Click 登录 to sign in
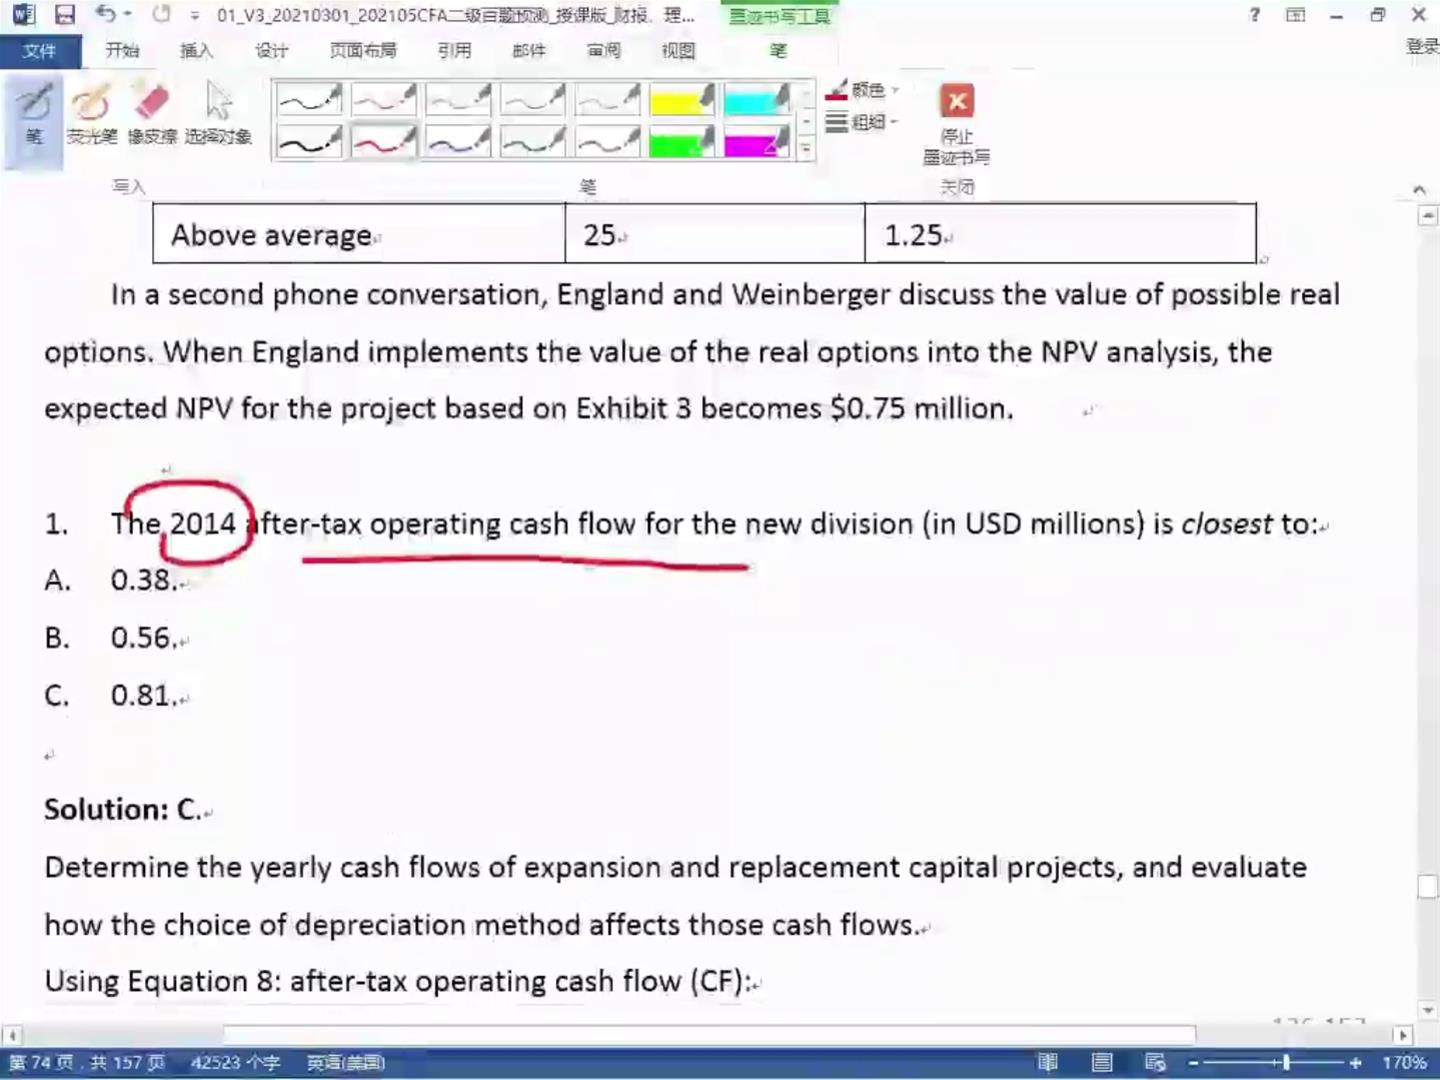1440x1080 pixels. pos(1422,46)
